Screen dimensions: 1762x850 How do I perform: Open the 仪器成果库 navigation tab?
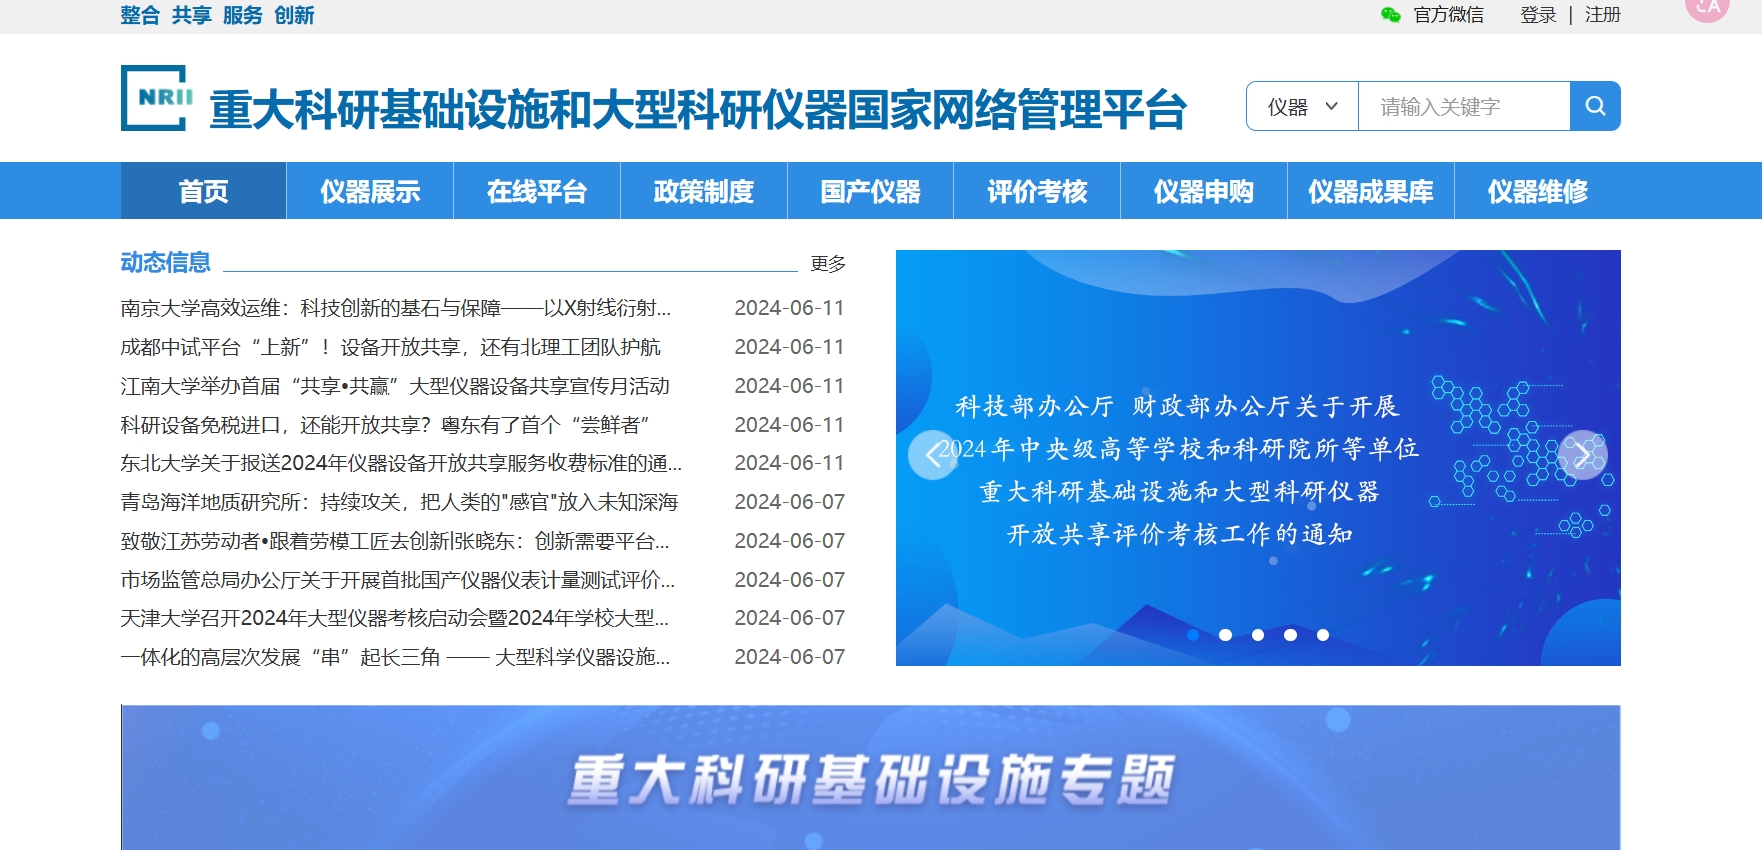[x=1371, y=191]
